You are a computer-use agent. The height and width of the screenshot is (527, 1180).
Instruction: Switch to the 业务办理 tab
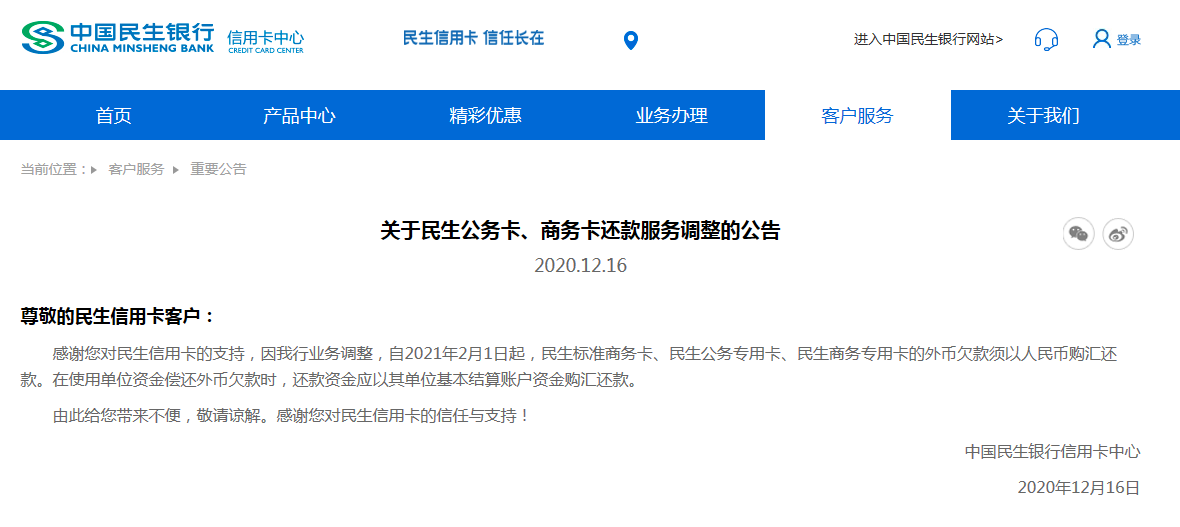[x=671, y=115]
